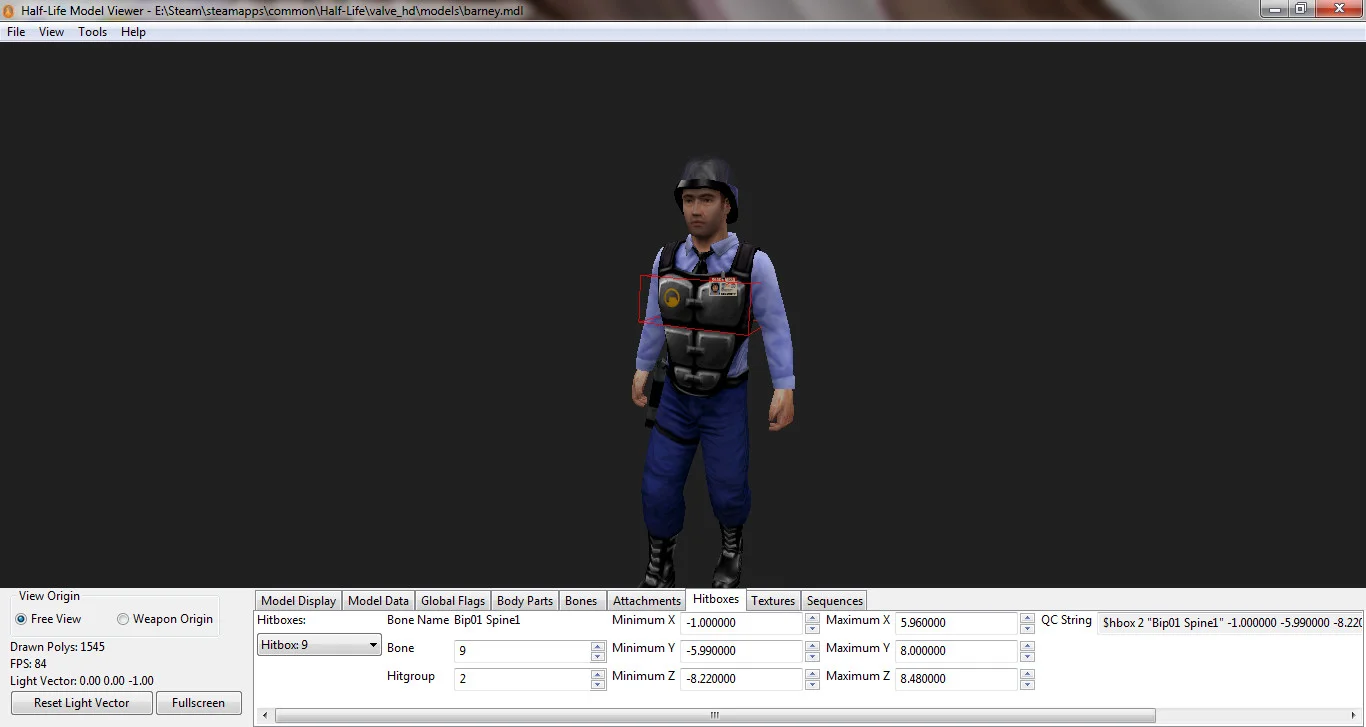Screen dimensions: 1366x727
Task: Switch to the Global Flags tab
Action: [453, 601]
